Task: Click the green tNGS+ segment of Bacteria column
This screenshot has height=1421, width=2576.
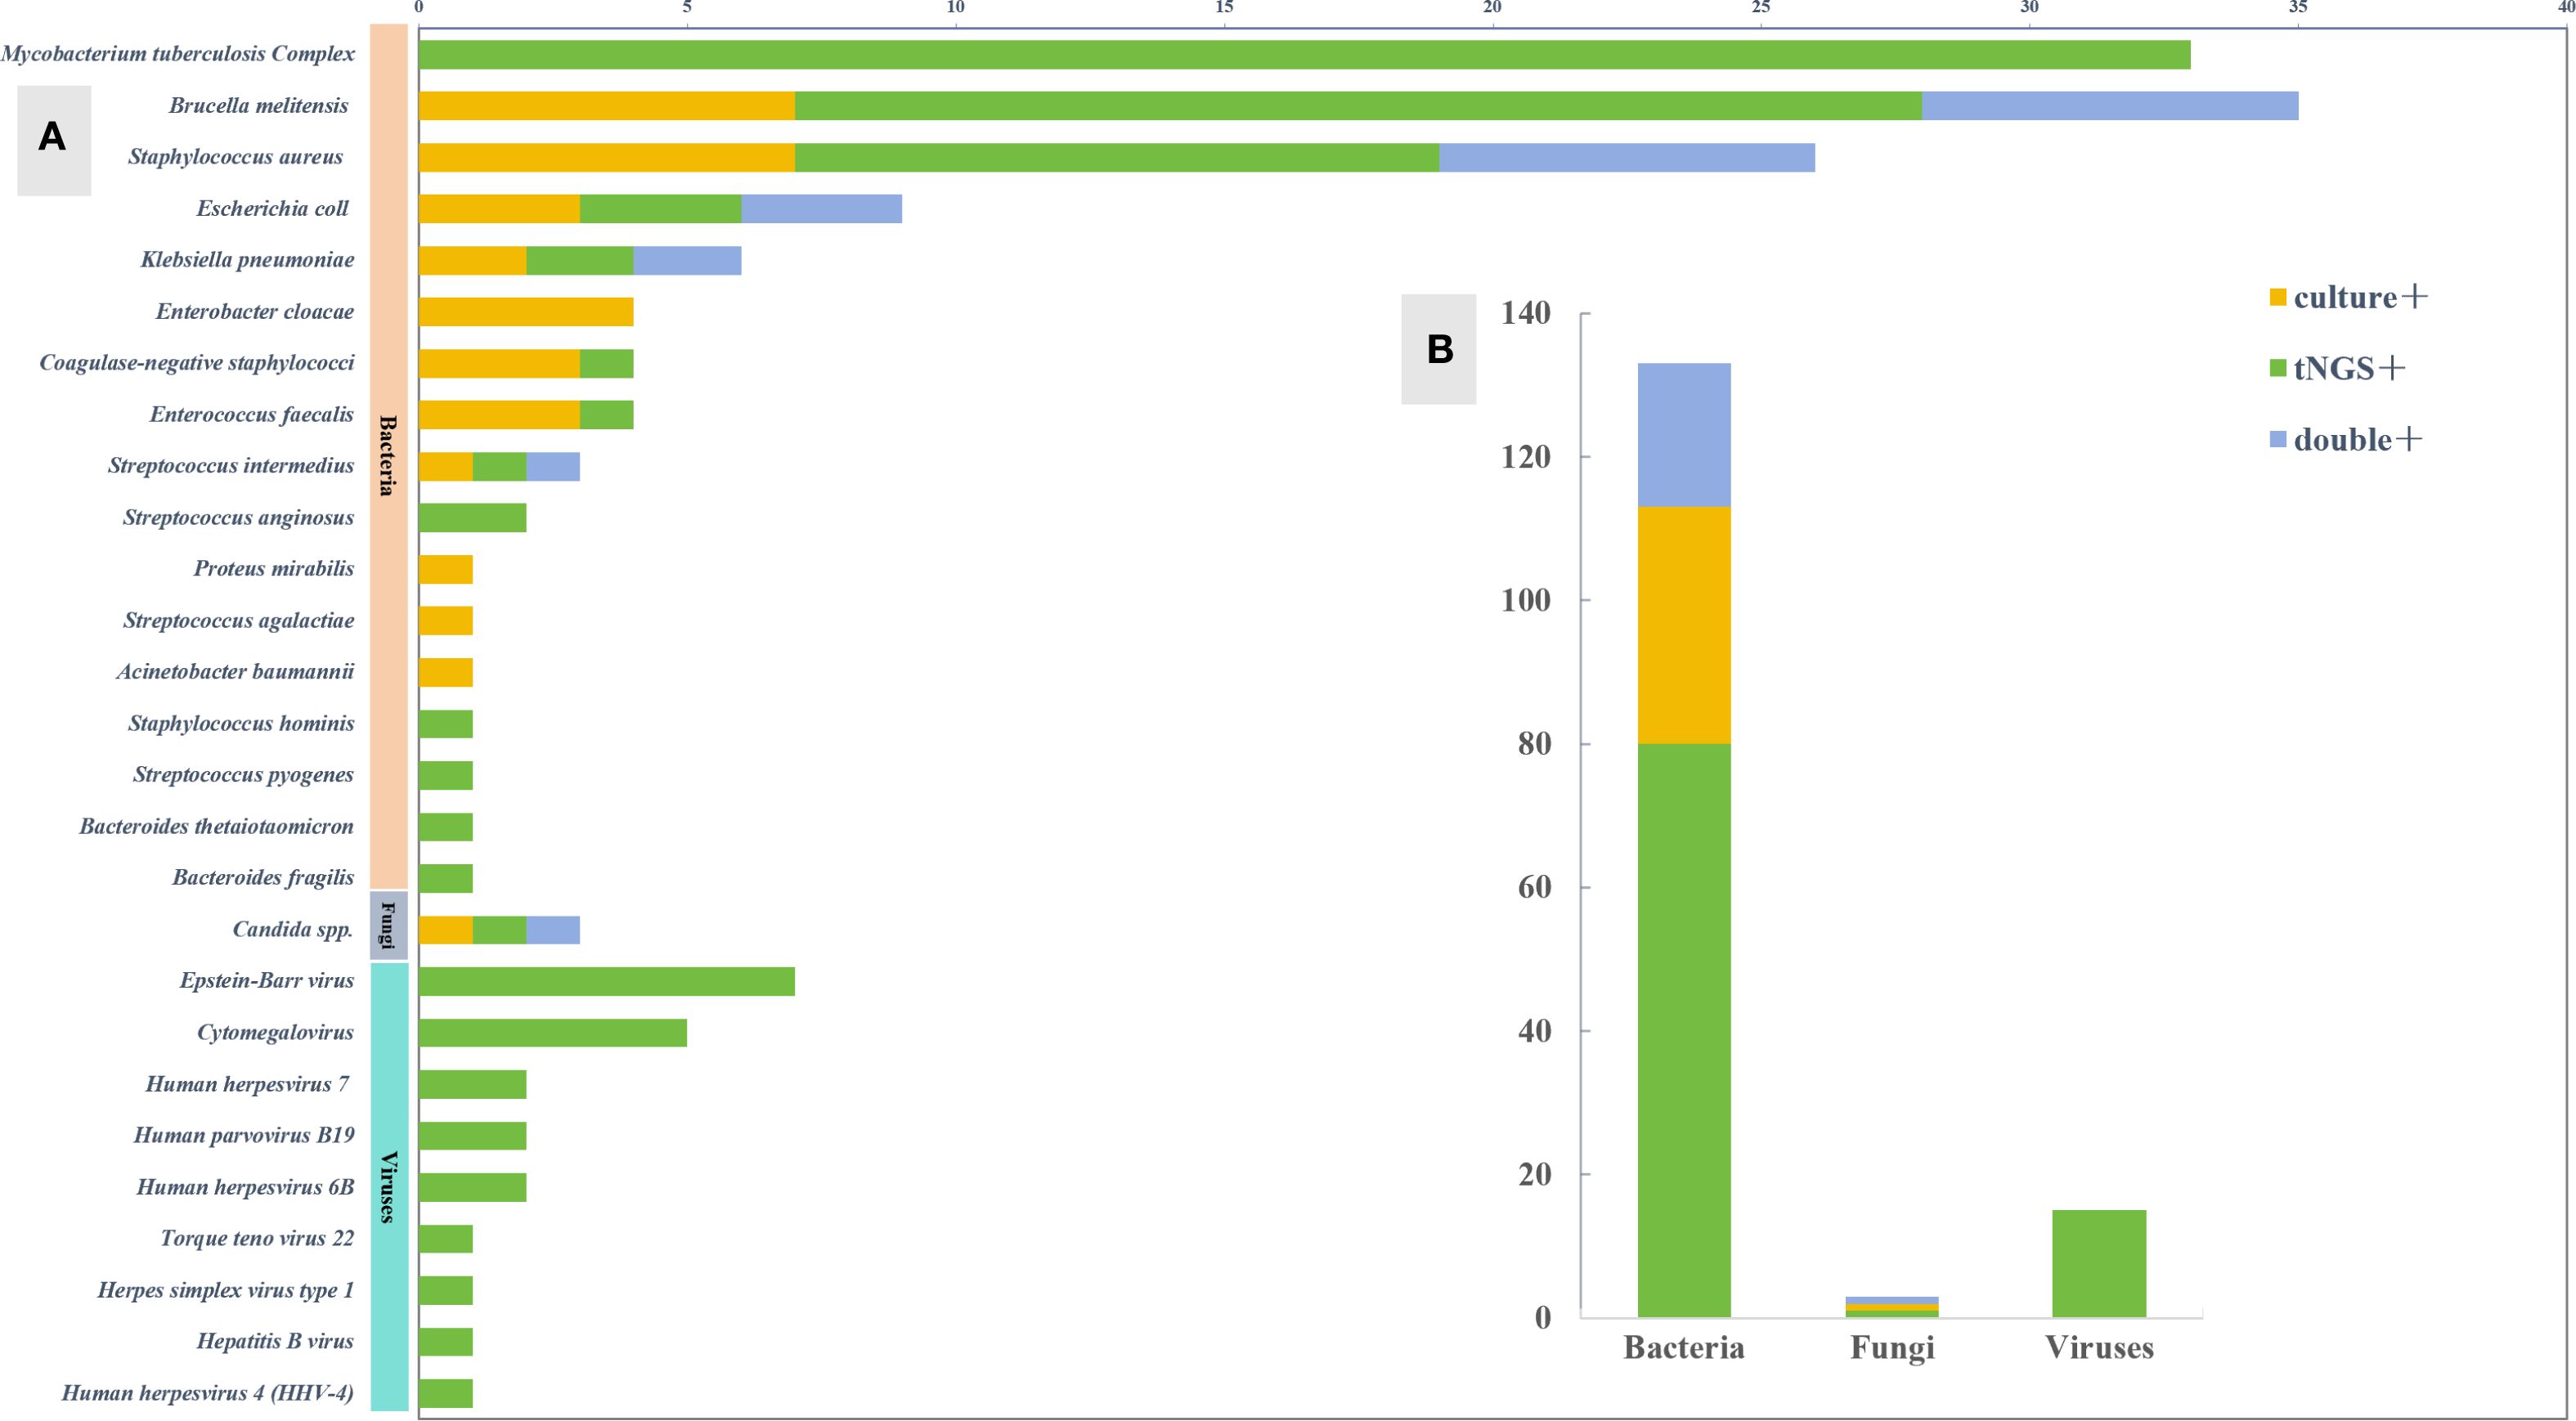Action: [x=1684, y=1030]
